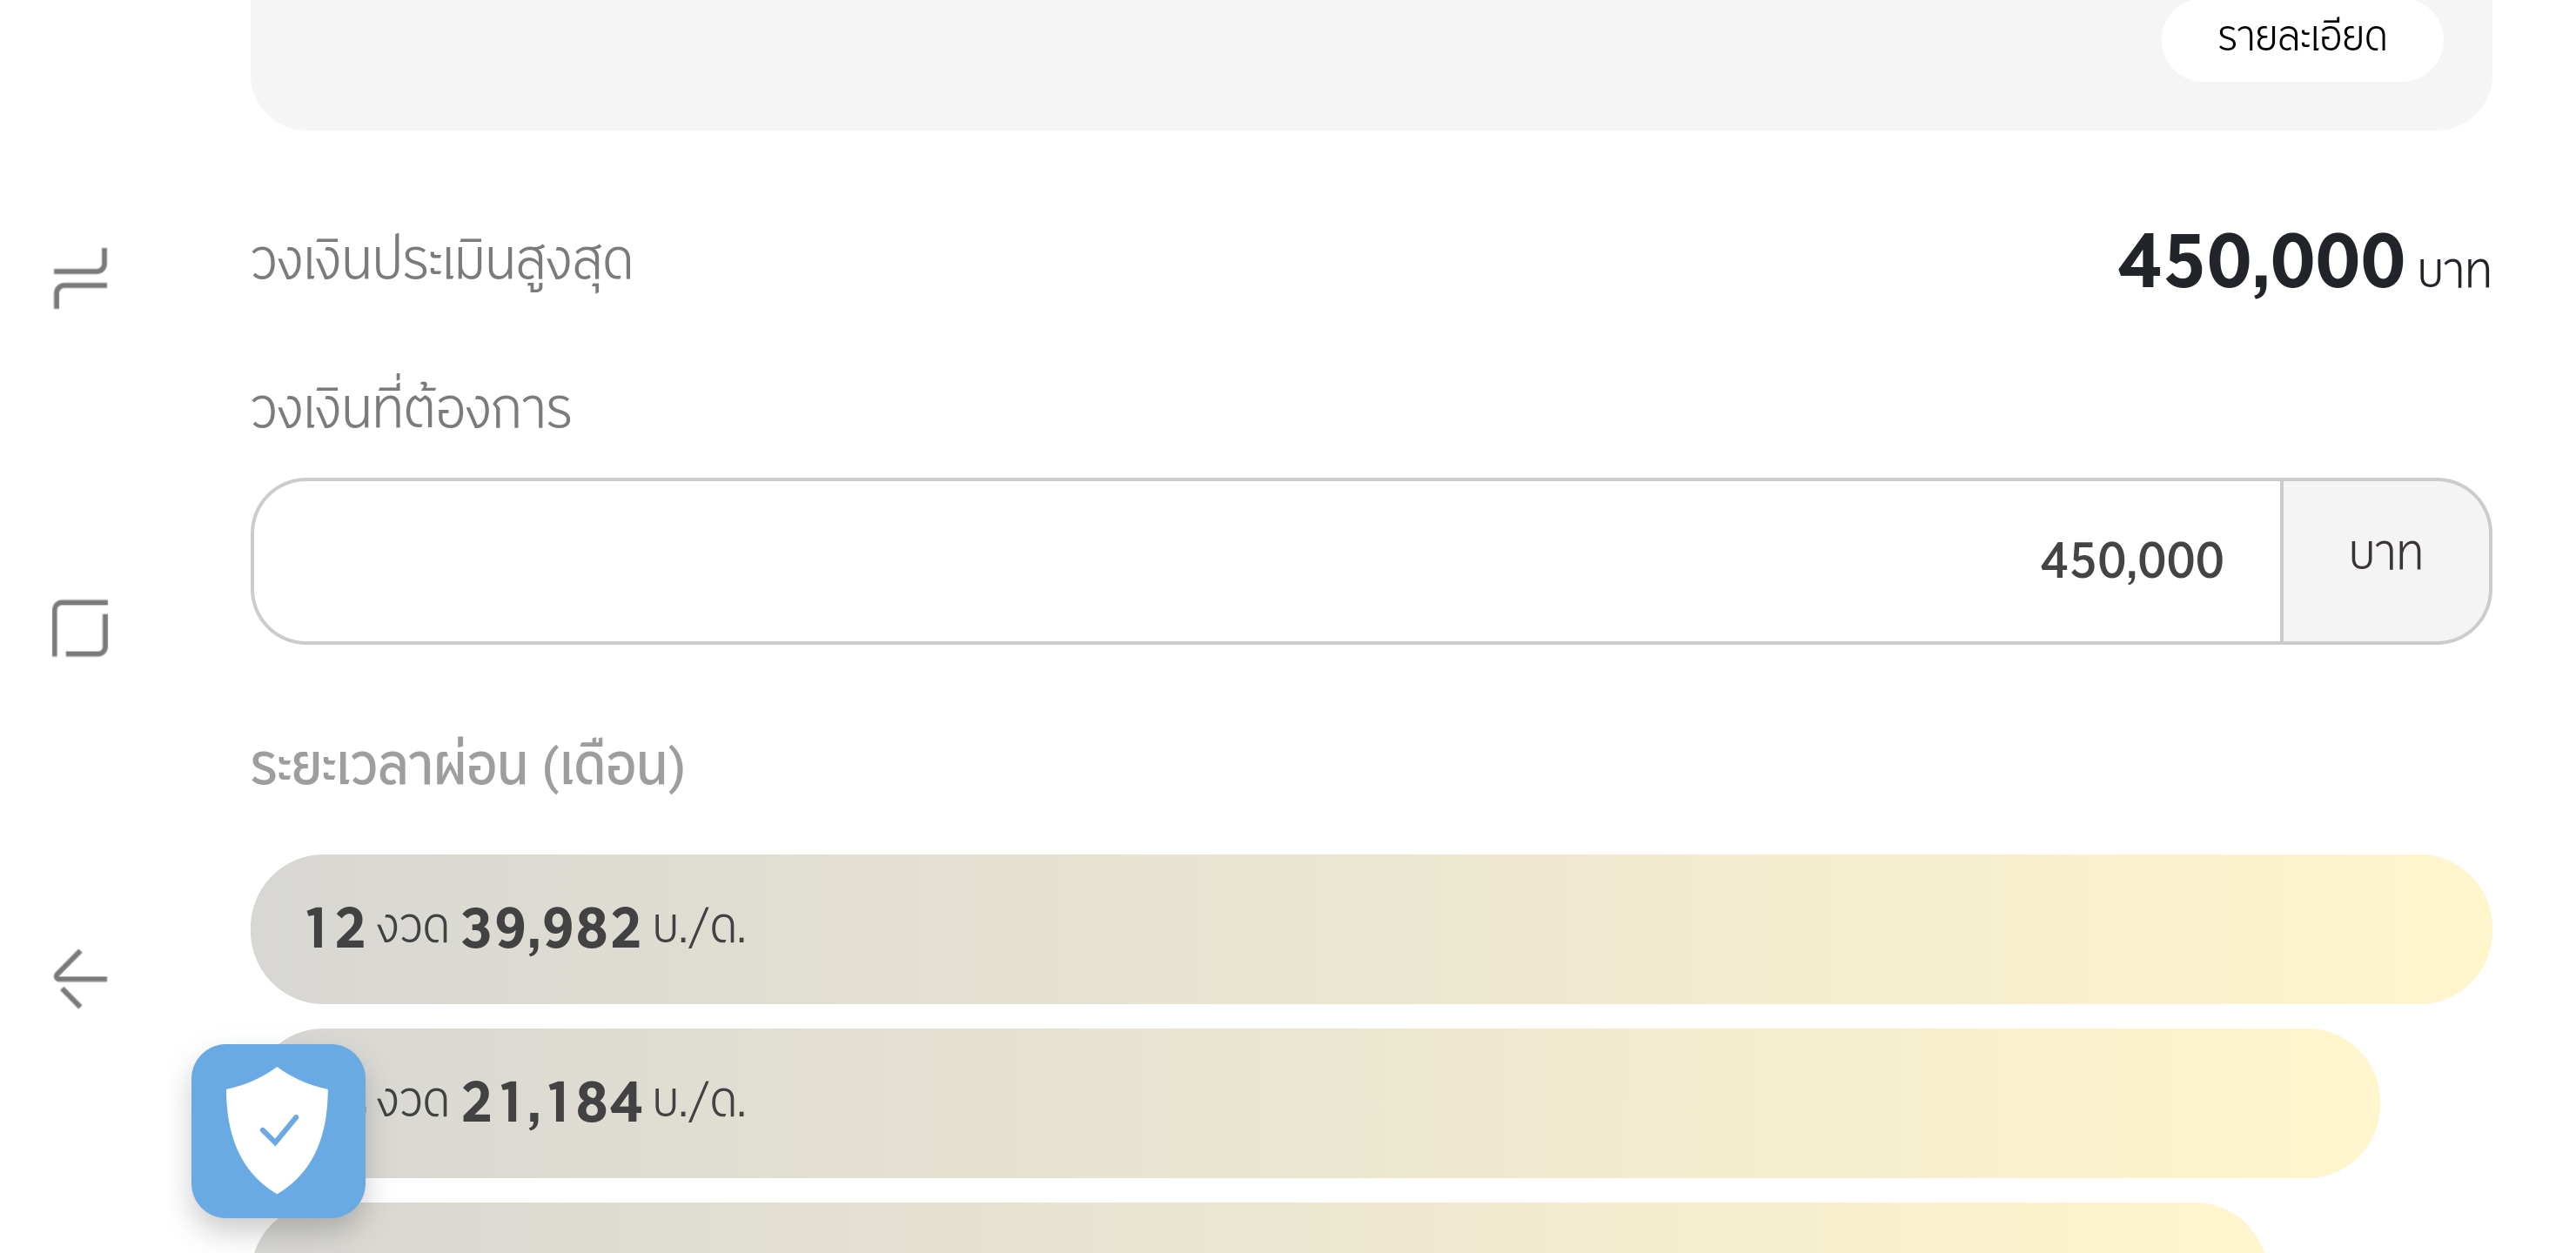Choose the 21,184 บ./ด. installment option
Screen dimensions: 2576x1253
(x=1370, y=1102)
